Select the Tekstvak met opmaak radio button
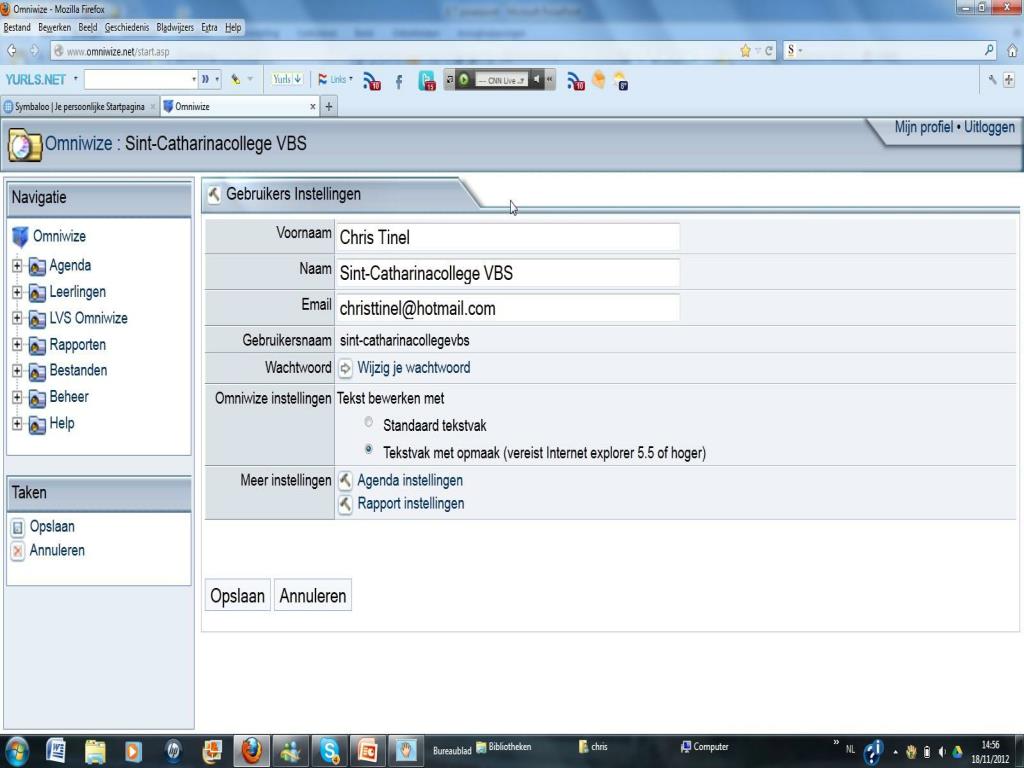The width and height of the screenshot is (1024, 768). pyautogui.click(x=369, y=449)
